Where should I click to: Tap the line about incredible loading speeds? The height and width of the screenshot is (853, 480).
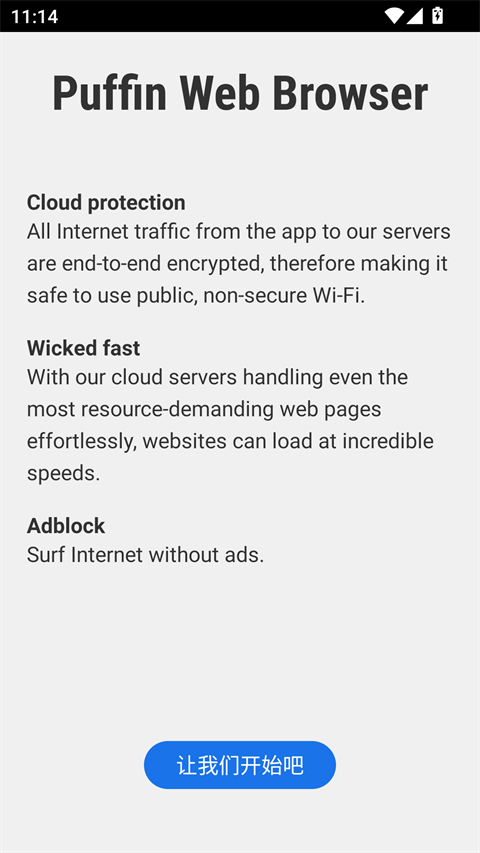(230, 441)
